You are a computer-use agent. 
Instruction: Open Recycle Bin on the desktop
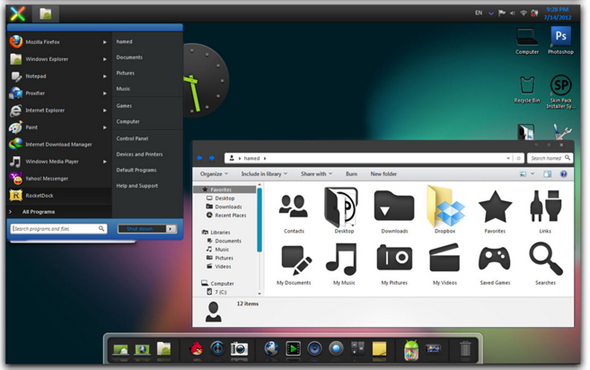click(527, 89)
